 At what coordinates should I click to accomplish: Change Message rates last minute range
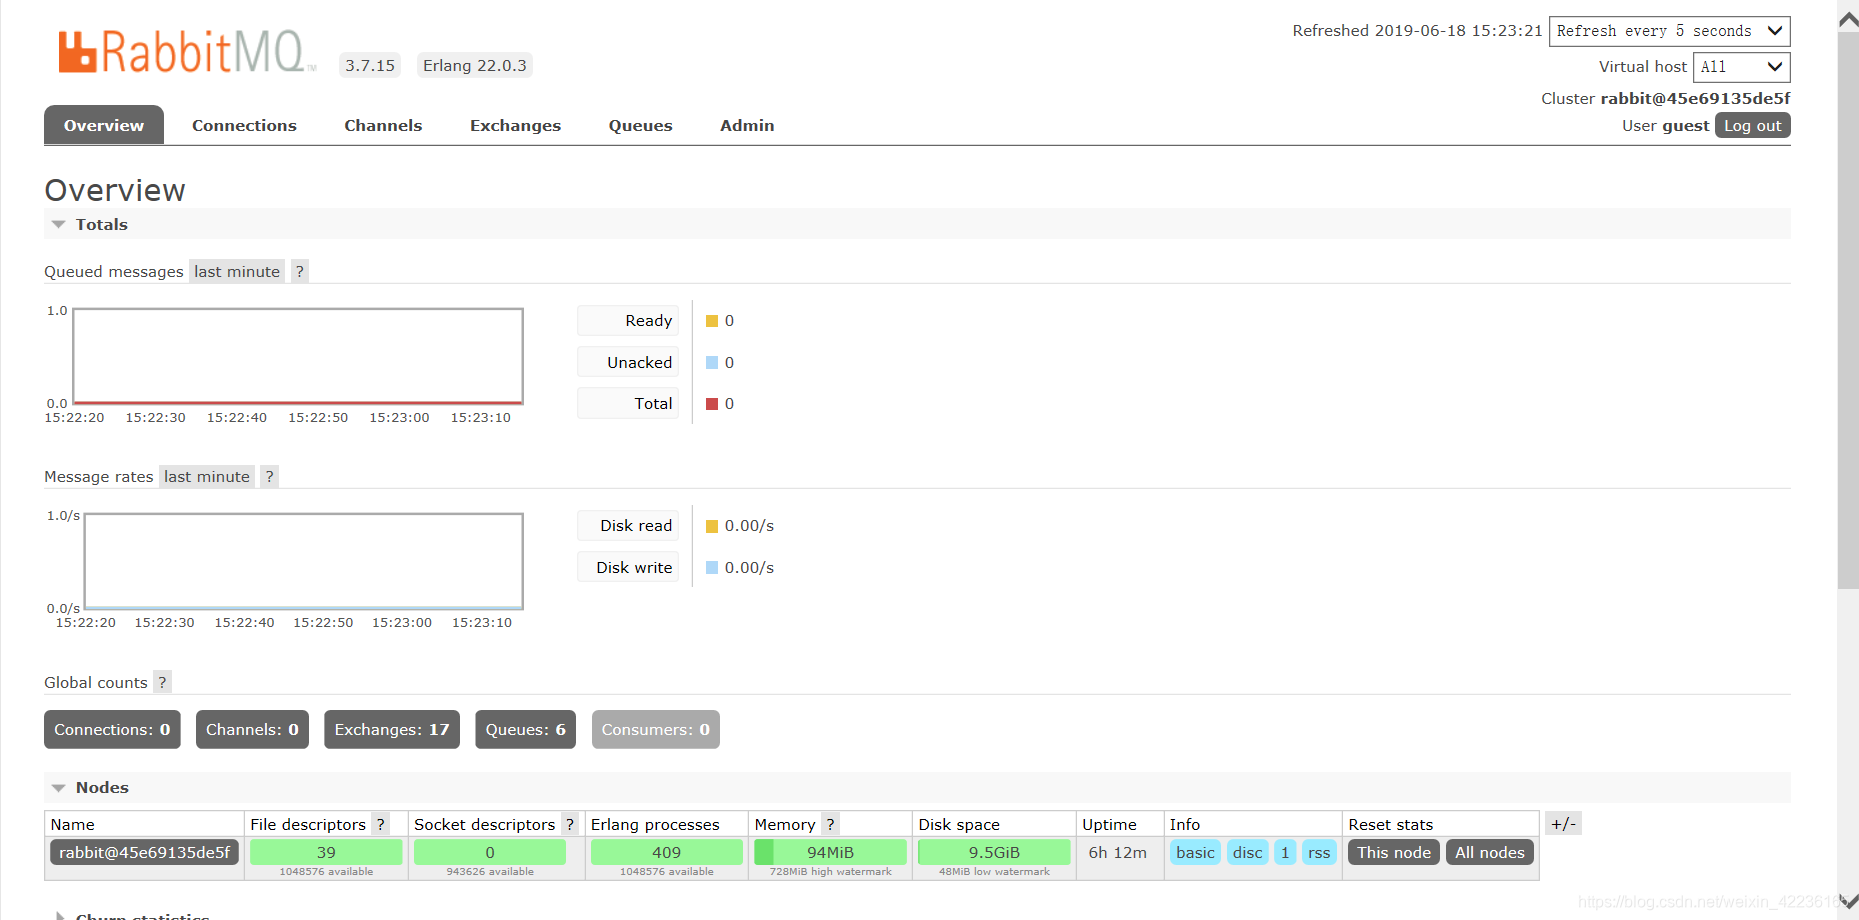(207, 476)
